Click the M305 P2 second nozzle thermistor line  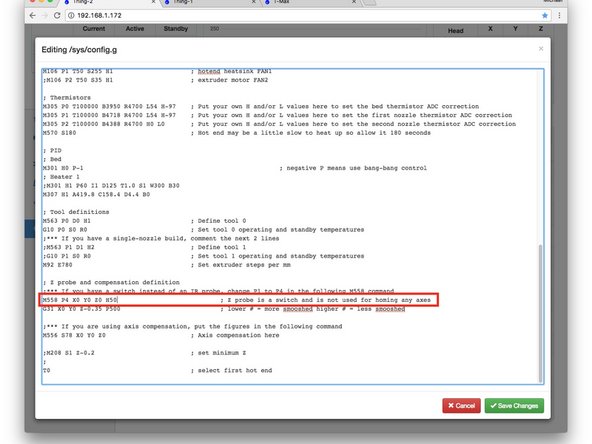point(279,124)
